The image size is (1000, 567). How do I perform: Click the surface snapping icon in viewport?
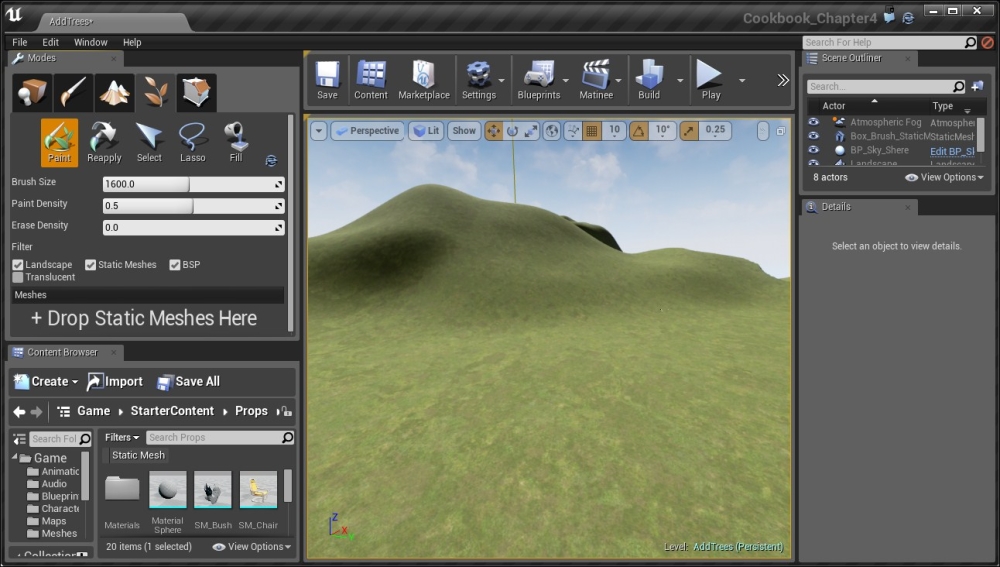(x=573, y=131)
